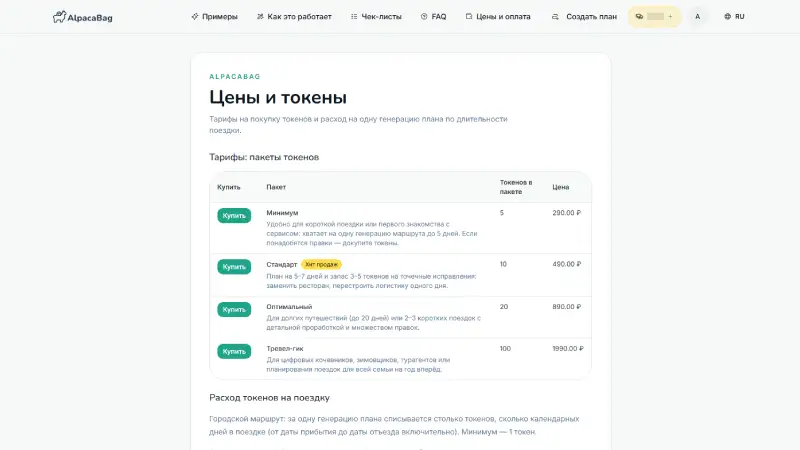Click the AlpacaBag alpaca logo icon
The height and width of the screenshot is (450, 800).
pyautogui.click(x=59, y=17)
